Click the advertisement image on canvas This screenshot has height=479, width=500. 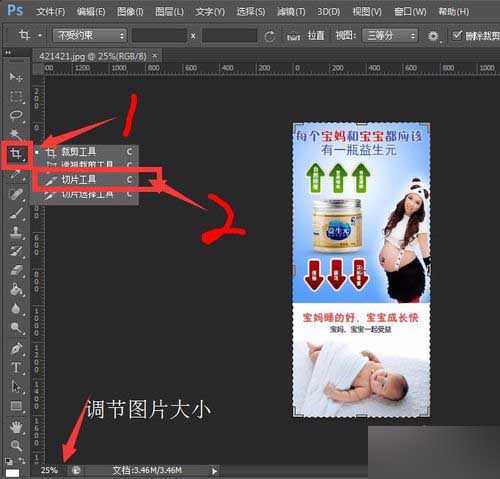tap(361, 270)
